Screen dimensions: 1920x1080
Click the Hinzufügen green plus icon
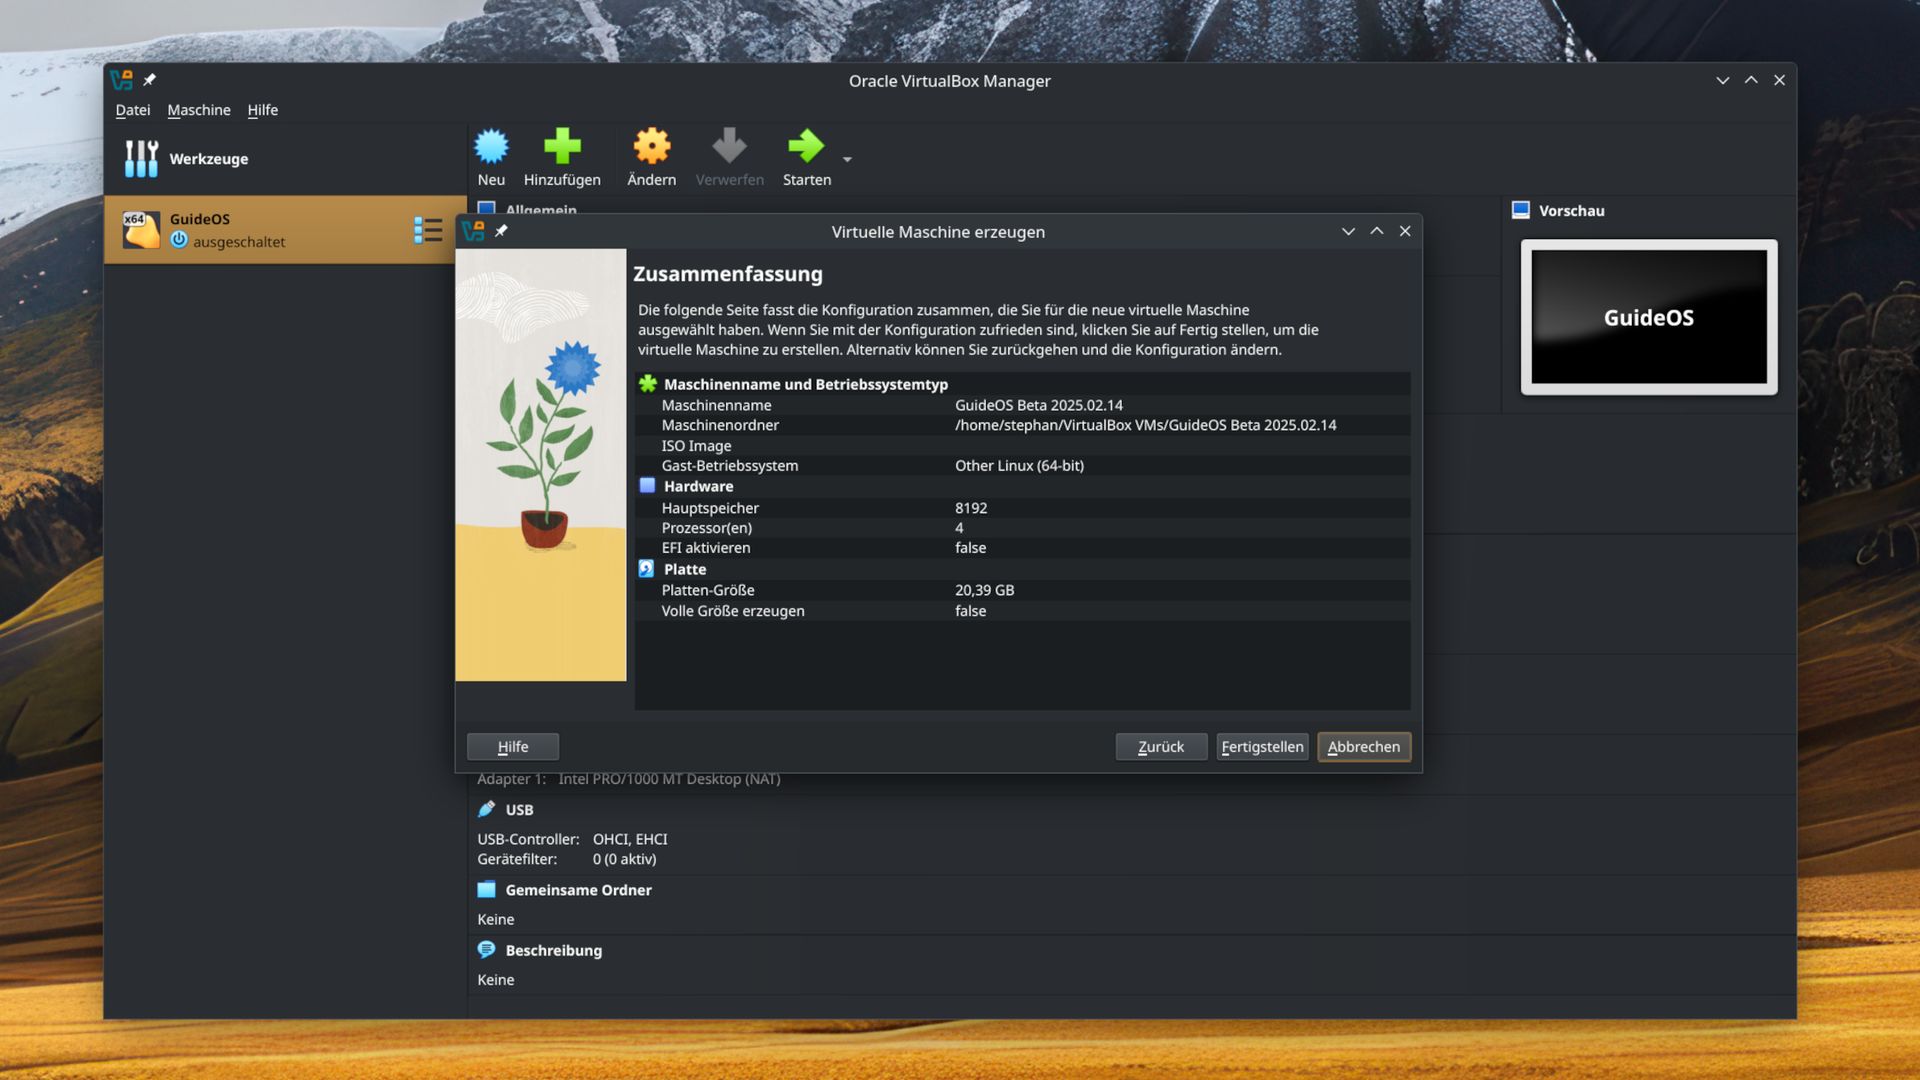pos(562,146)
